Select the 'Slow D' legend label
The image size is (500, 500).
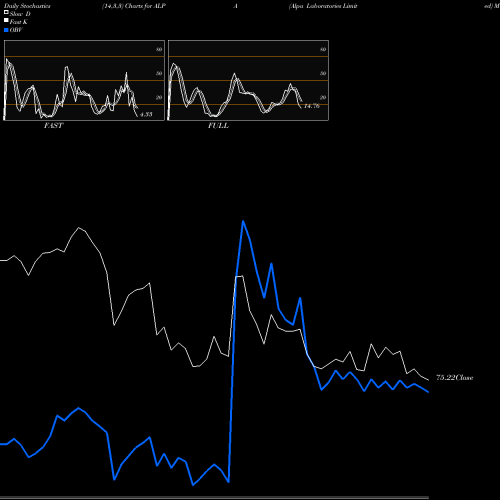click(20, 14)
